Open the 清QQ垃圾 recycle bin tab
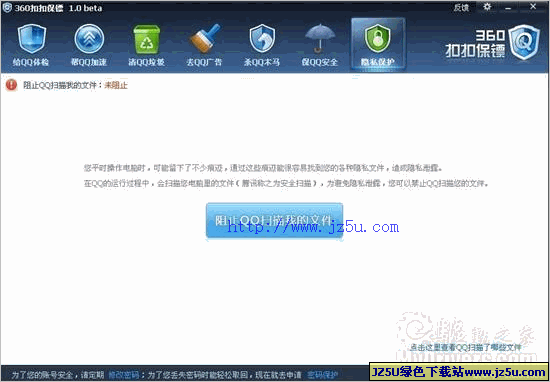550x382 pixels. [x=146, y=45]
